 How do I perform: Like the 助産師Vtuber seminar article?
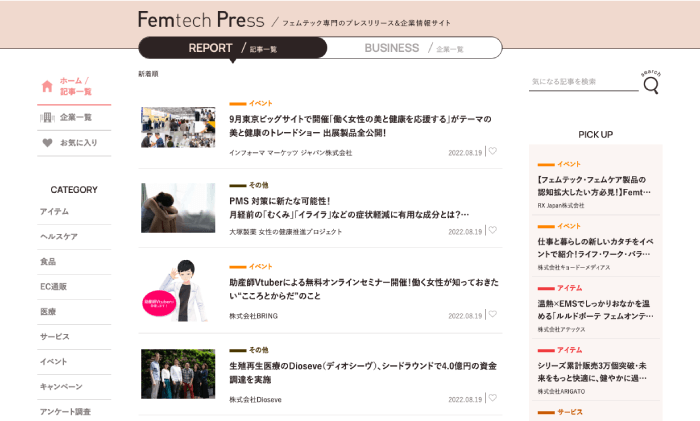493,314
